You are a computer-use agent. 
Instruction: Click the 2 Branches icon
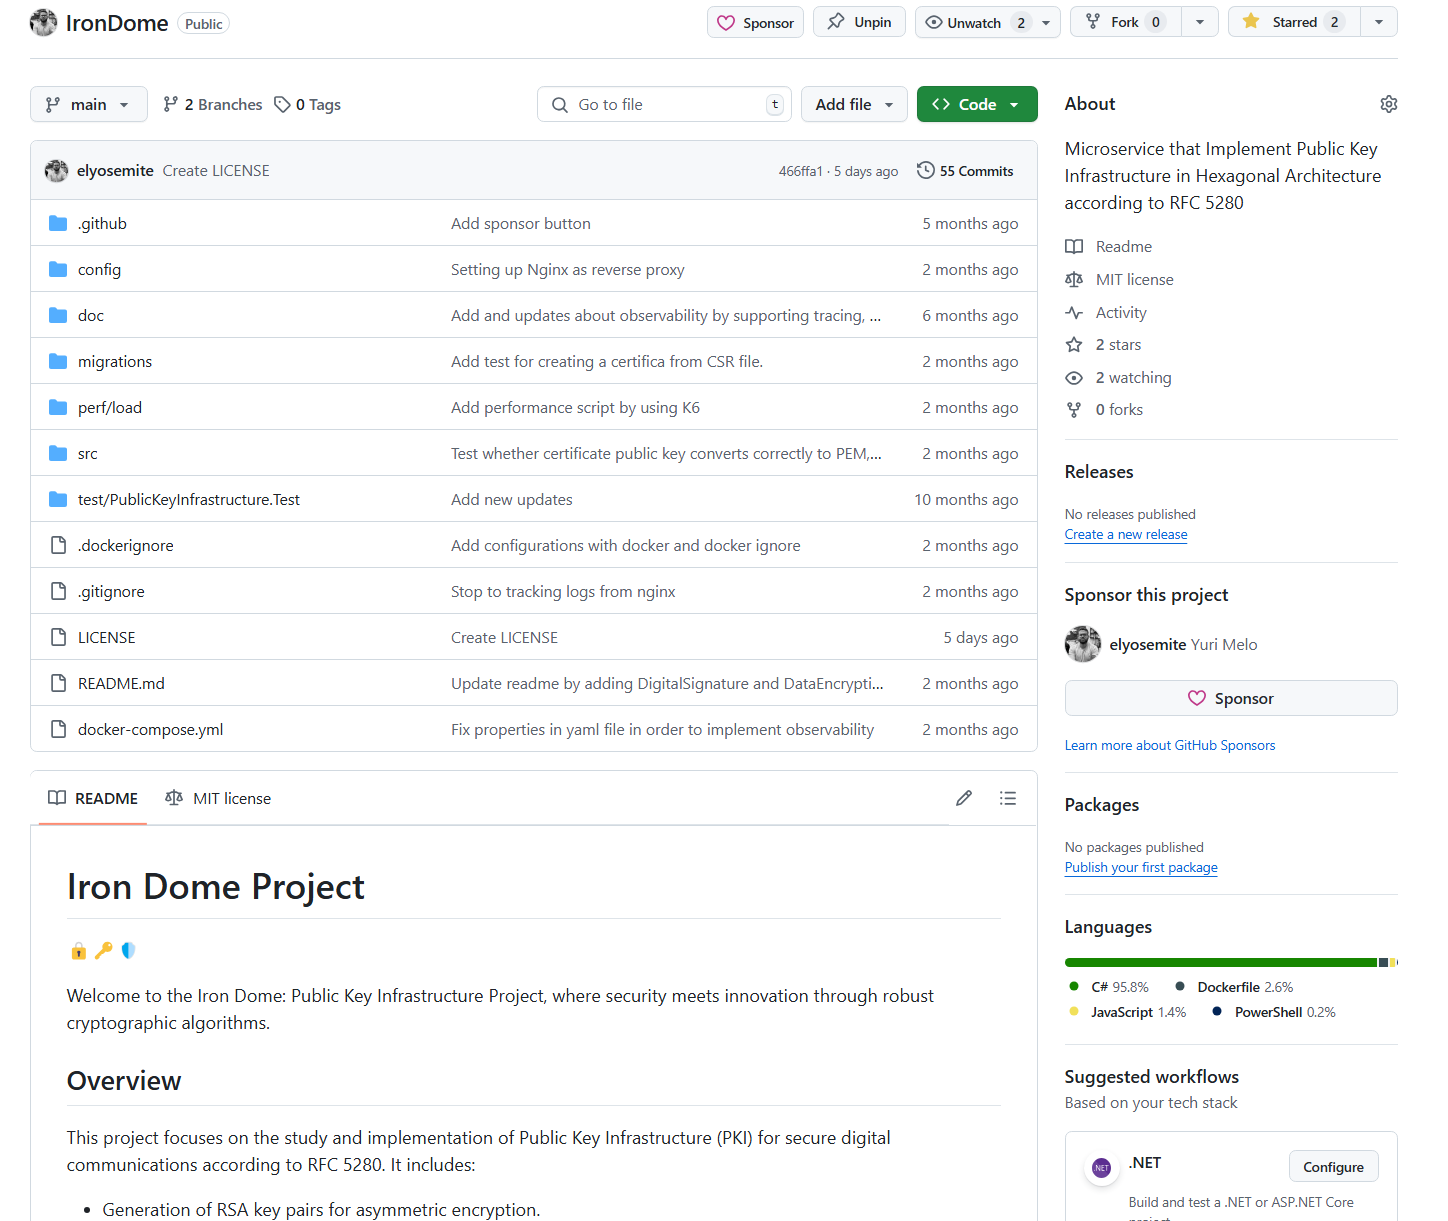[169, 104]
